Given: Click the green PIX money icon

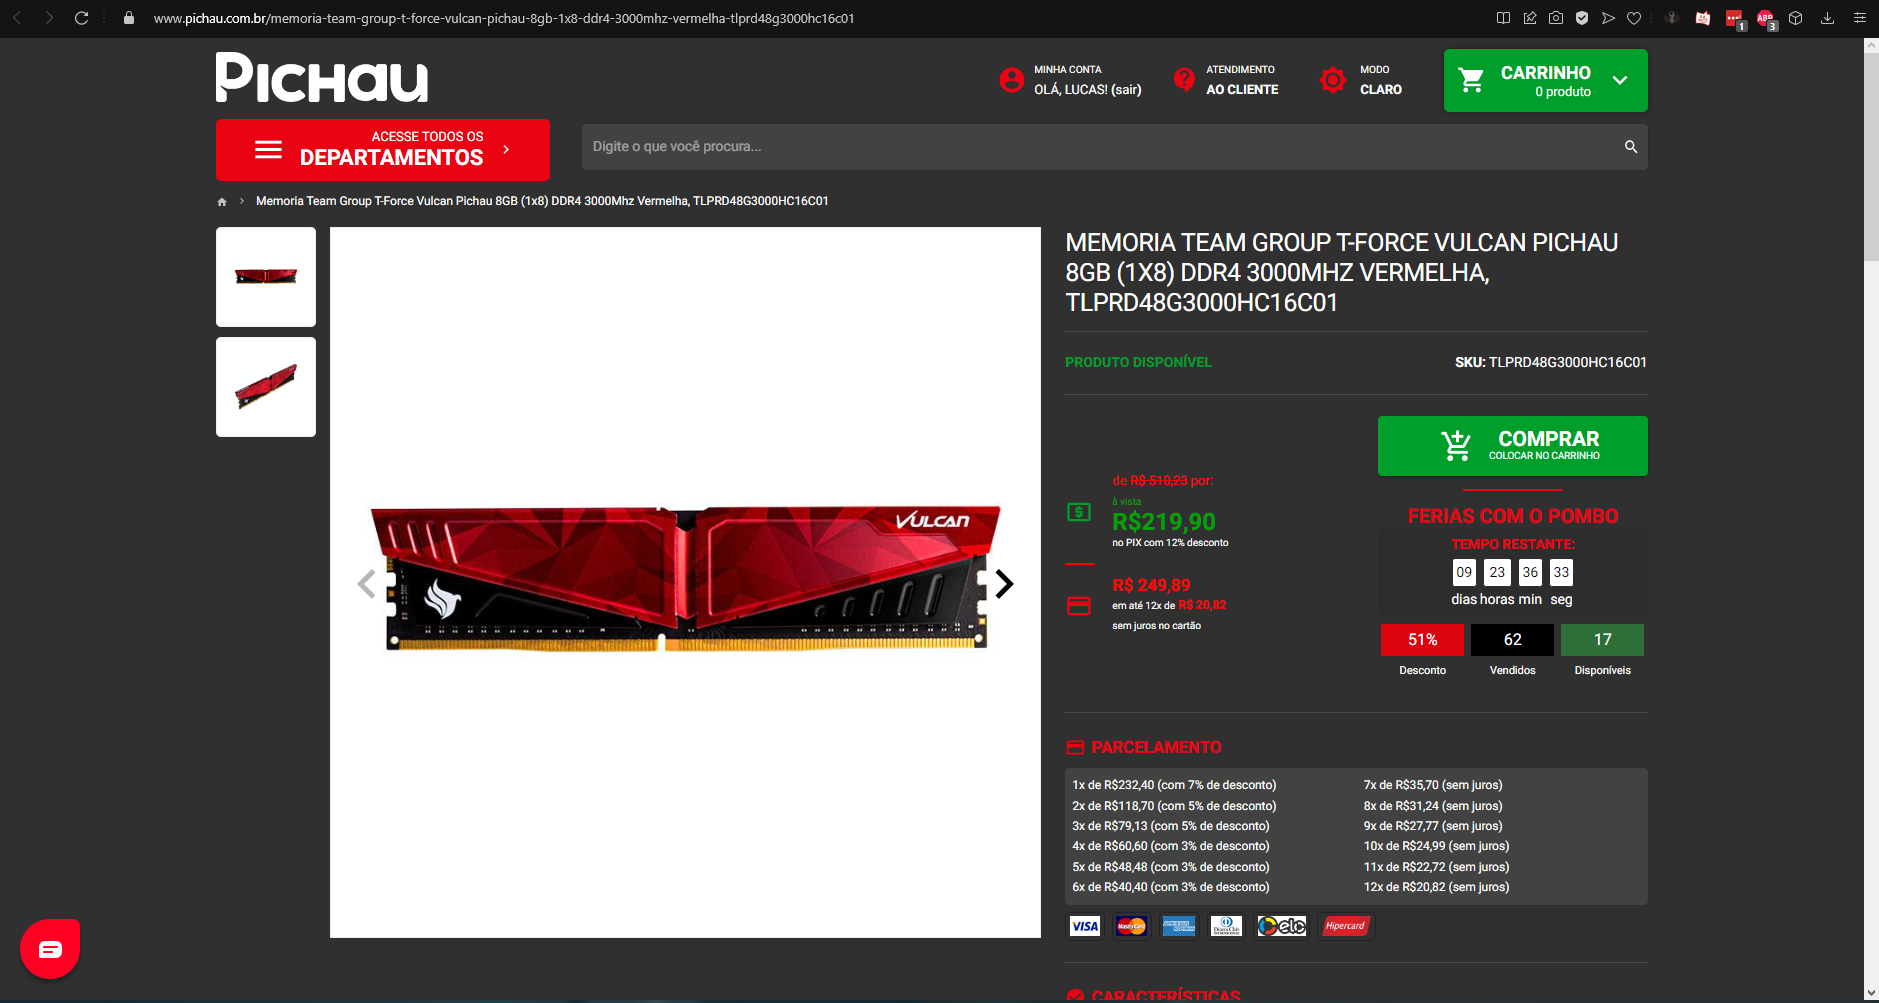Looking at the screenshot, I should 1079,512.
